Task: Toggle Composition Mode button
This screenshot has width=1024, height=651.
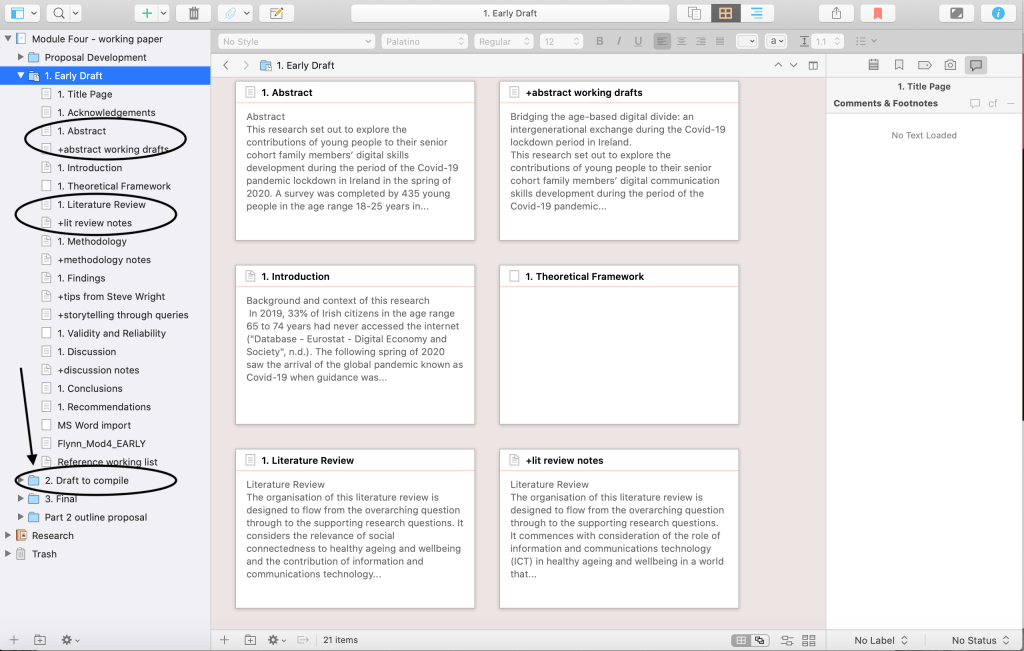Action: (957, 13)
